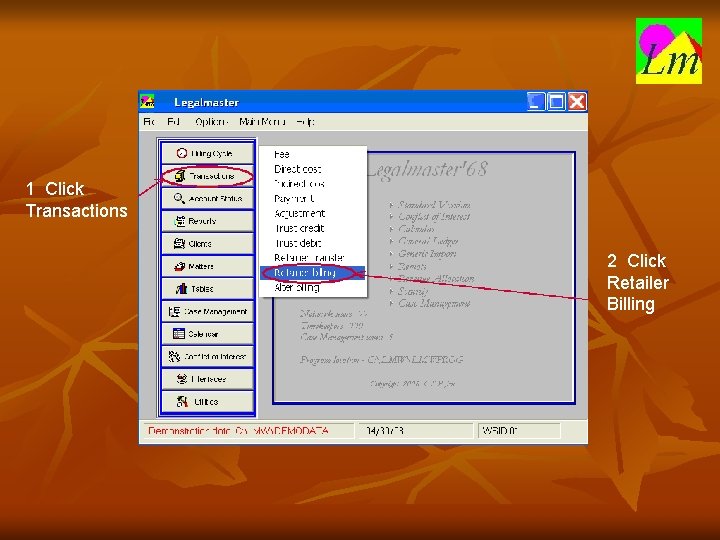The image size is (720, 540).
Task: Click the Conflict of Interest button label
Action: [x=215, y=356]
